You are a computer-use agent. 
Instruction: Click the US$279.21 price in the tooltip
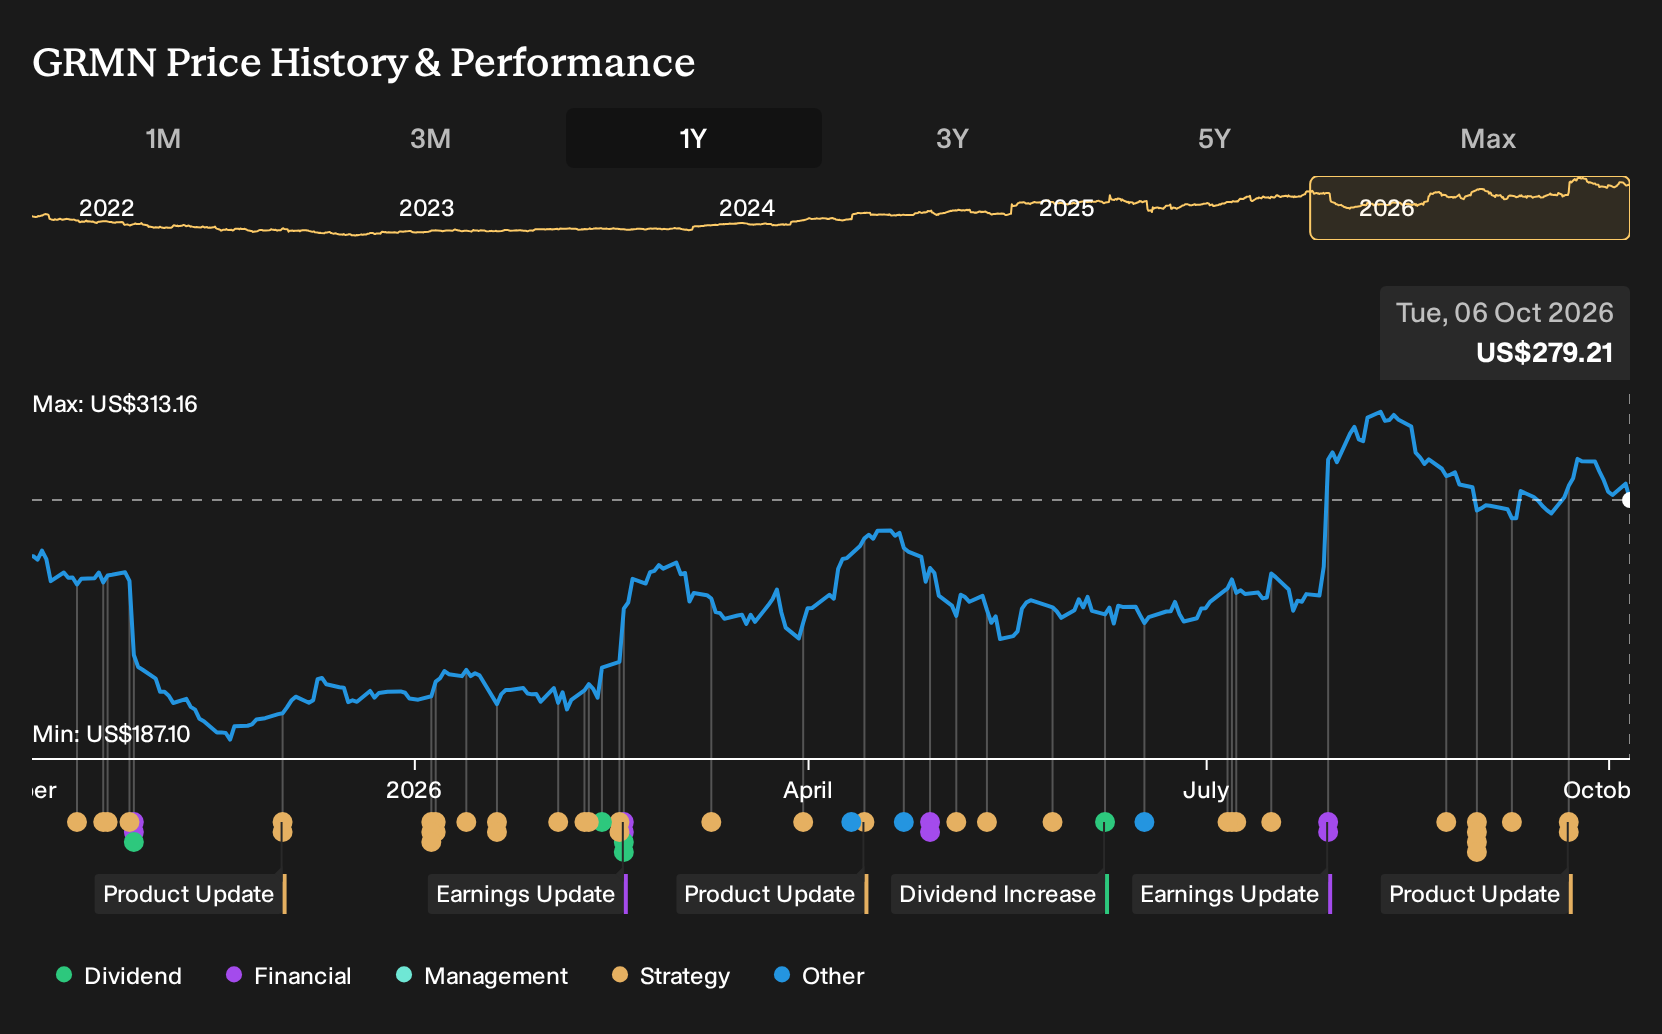tap(1544, 353)
